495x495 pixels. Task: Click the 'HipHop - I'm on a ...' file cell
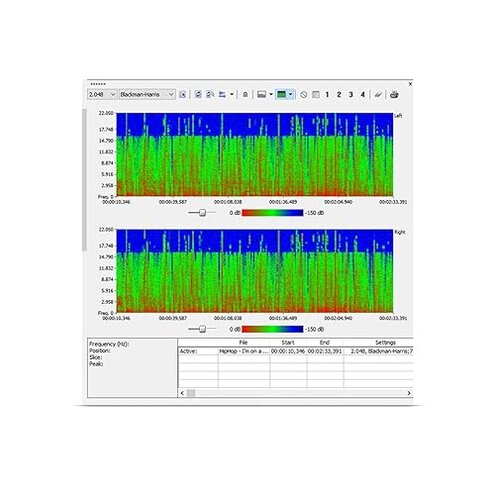(244, 351)
